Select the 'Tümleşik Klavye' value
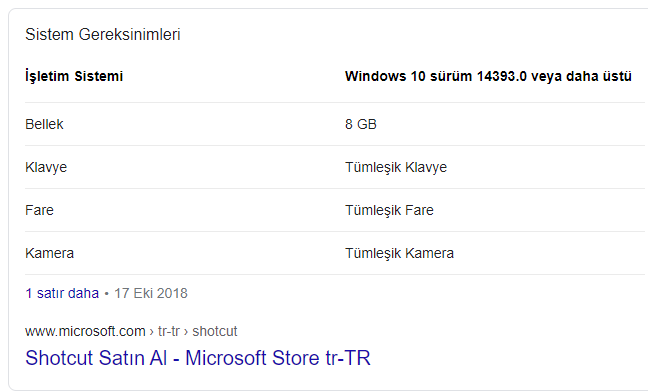Viewport: 648px width, 391px height. coord(396,167)
